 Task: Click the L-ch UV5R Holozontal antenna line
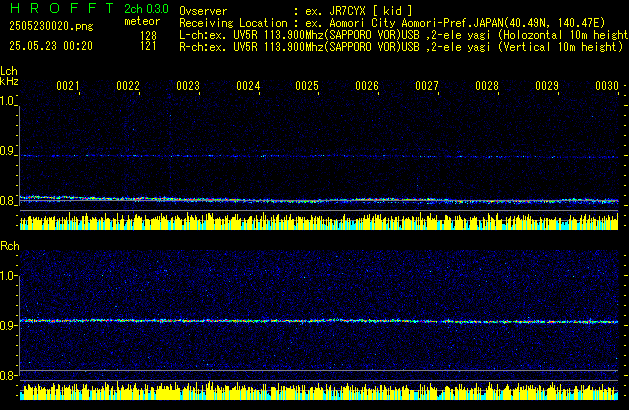point(404,35)
